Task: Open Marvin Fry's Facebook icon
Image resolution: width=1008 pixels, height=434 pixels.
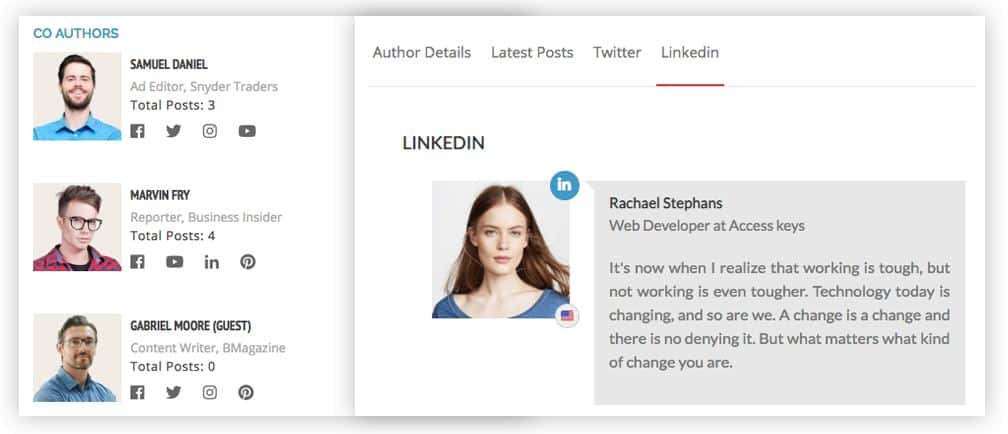Action: [x=137, y=262]
